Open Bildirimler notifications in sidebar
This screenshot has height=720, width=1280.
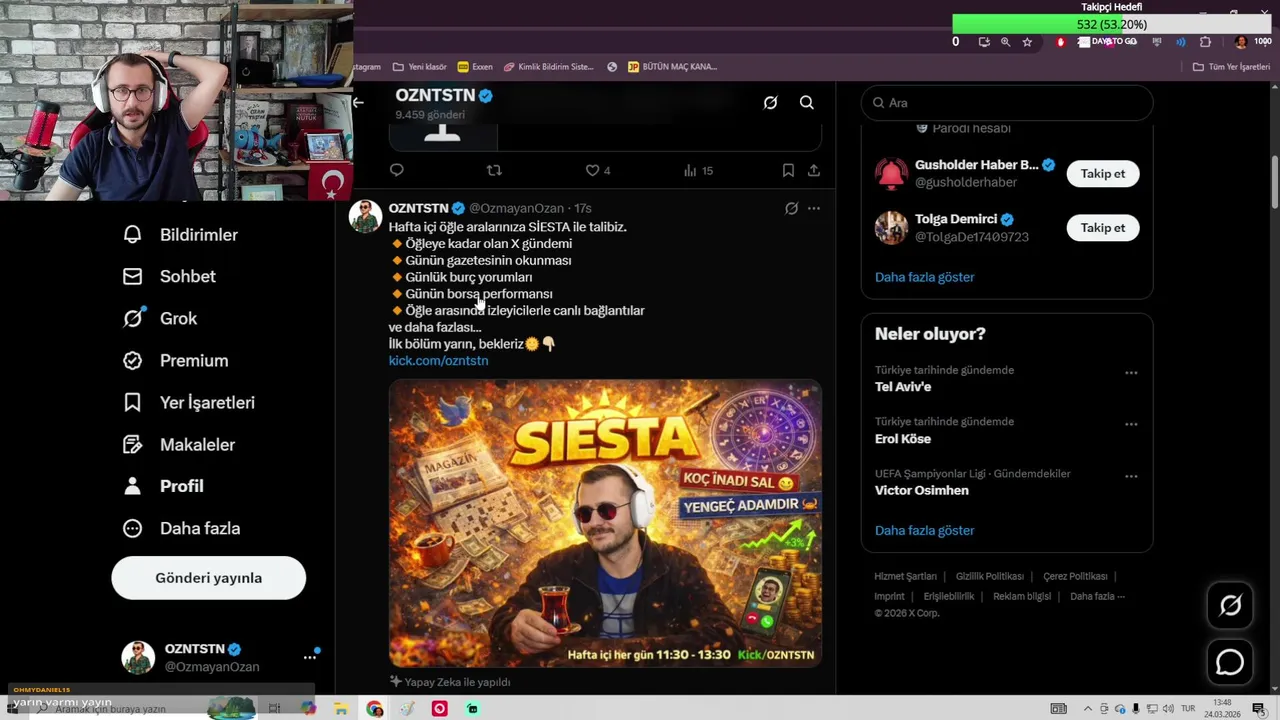(x=180, y=235)
